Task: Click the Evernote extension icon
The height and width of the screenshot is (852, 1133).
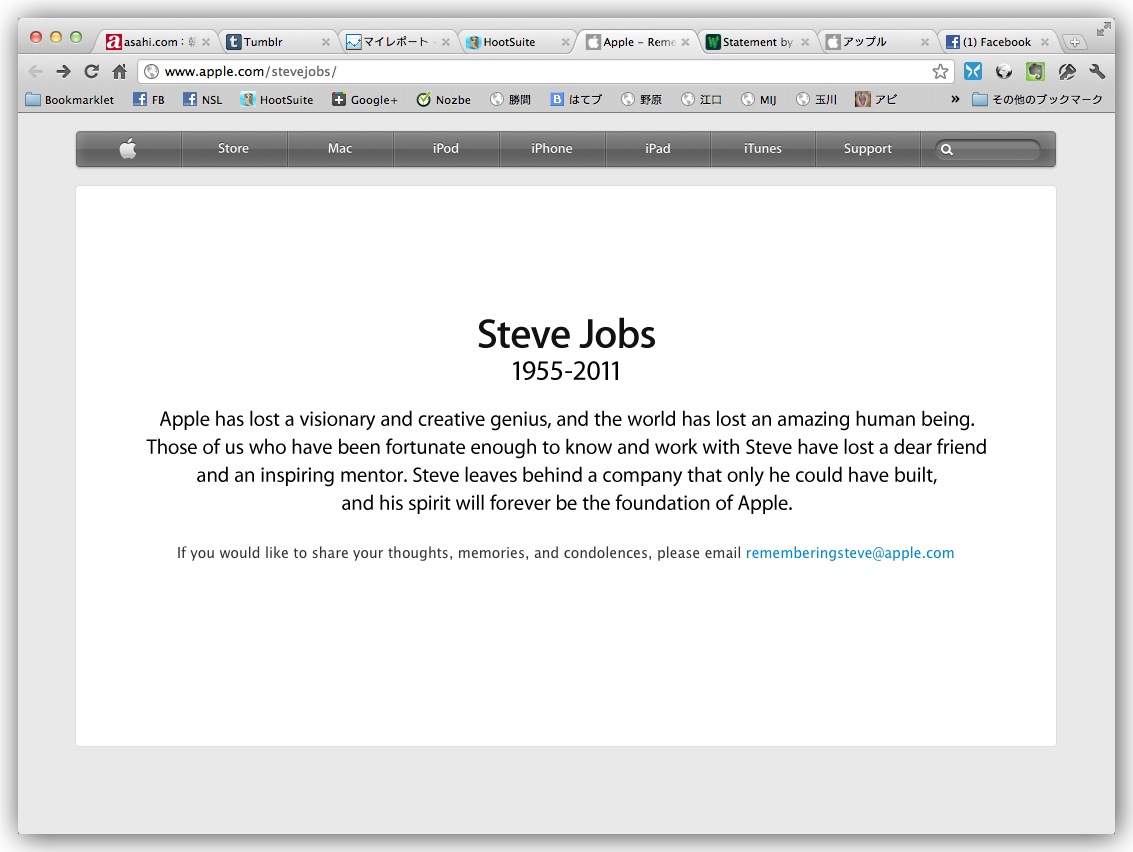Action: 1035,71
